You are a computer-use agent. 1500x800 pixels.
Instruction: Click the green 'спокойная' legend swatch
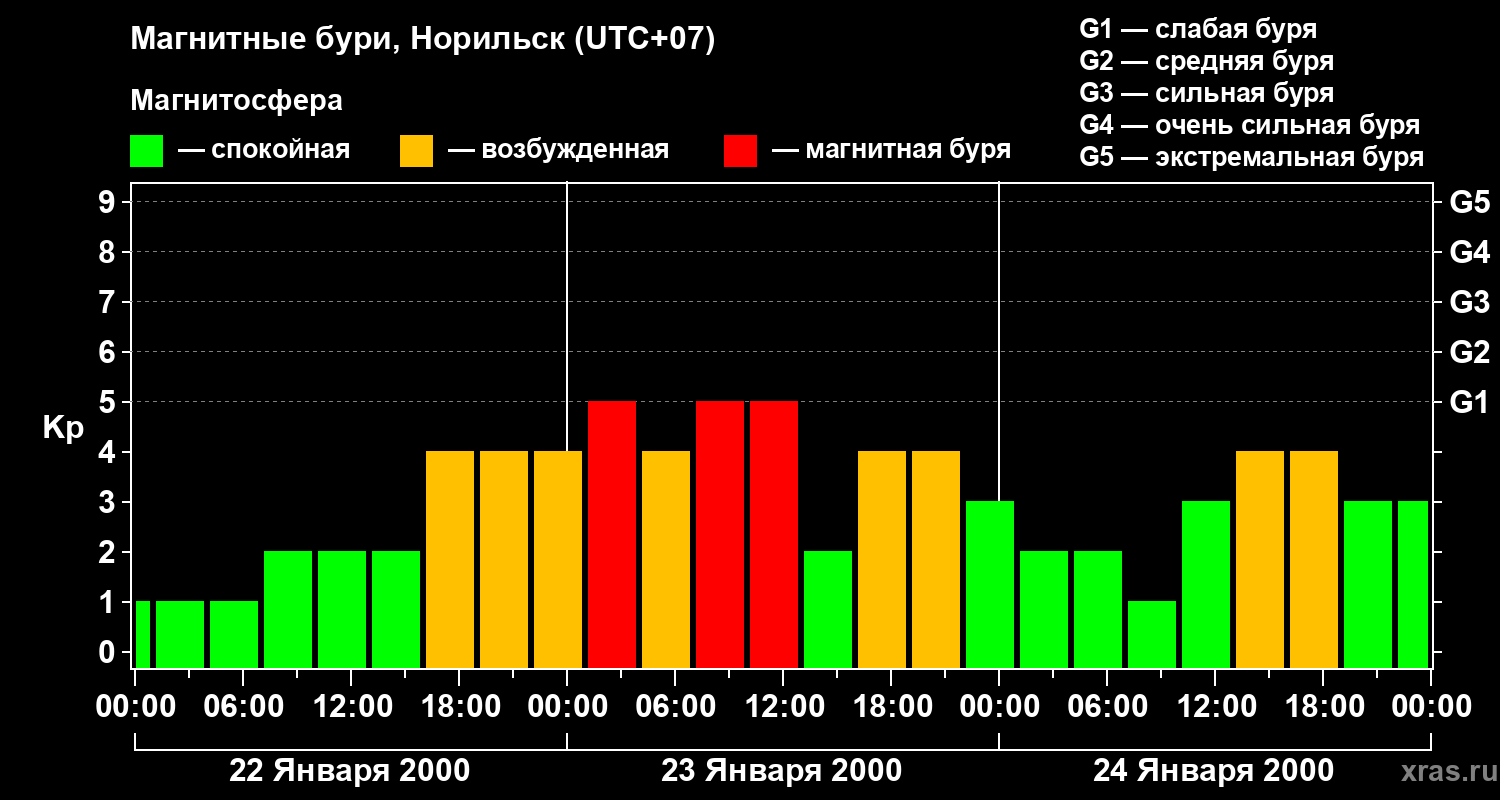(146, 151)
